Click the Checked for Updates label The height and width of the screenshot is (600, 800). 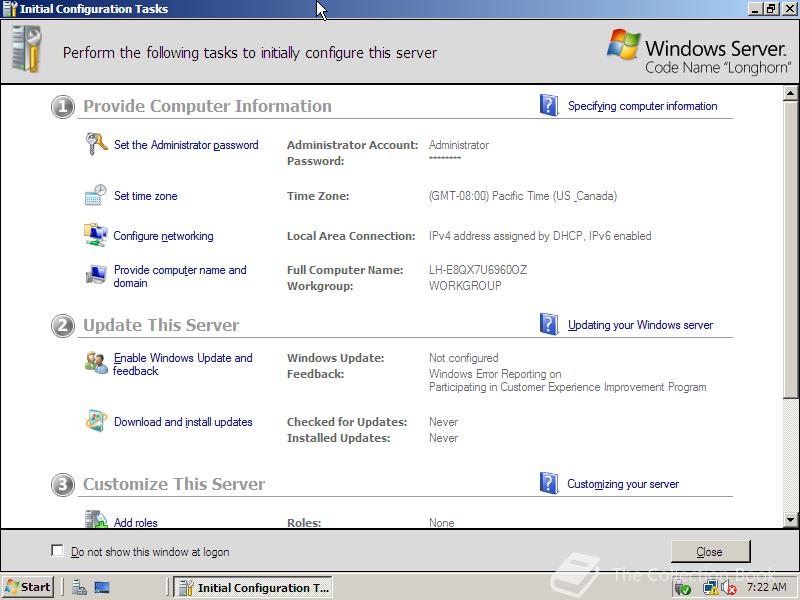coord(347,422)
